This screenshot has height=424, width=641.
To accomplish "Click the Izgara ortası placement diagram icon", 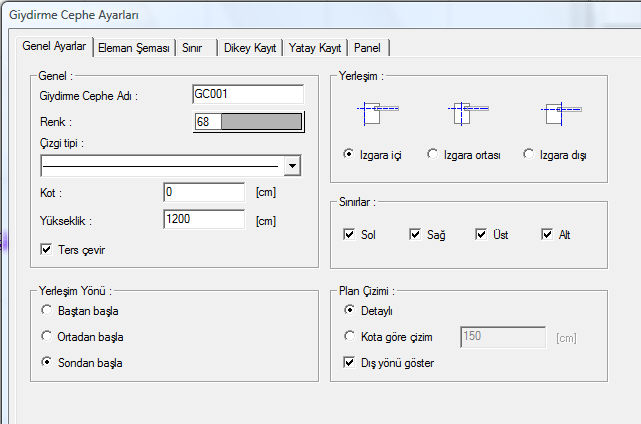I will coord(468,113).
